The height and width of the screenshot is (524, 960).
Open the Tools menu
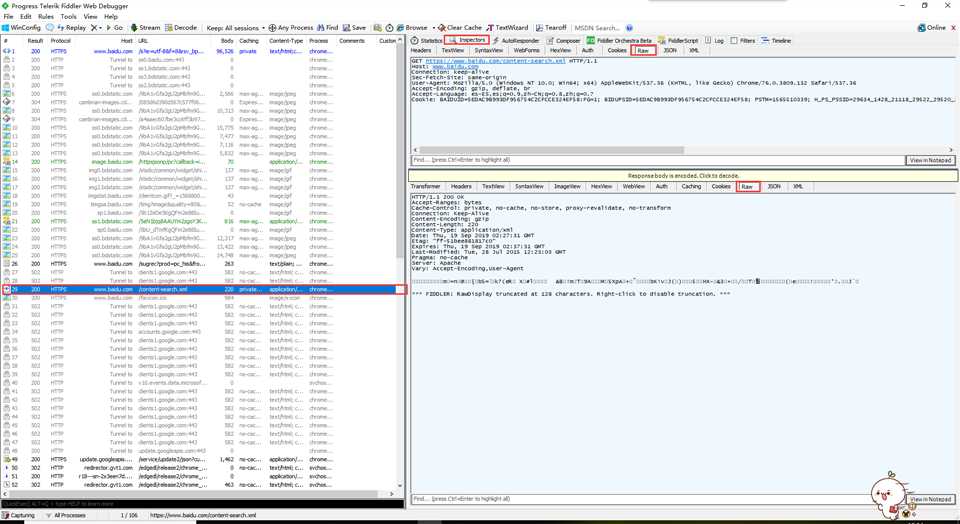pyautogui.click(x=69, y=17)
